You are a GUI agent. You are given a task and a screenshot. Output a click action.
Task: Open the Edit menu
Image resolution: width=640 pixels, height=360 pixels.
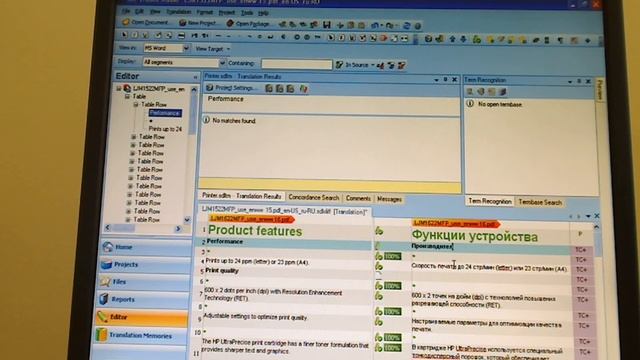pos(139,11)
